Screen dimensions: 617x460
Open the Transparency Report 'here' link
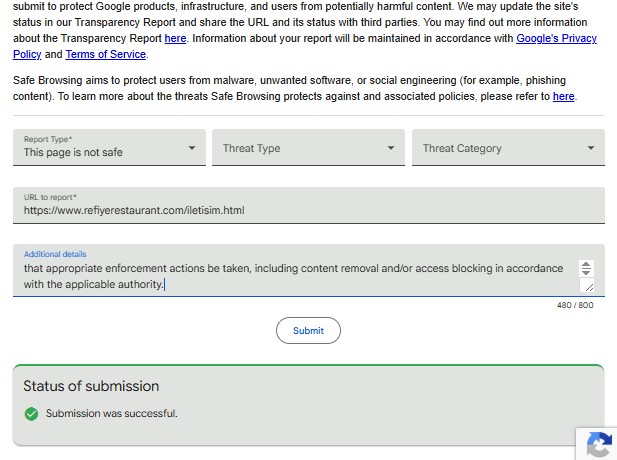[175, 39]
